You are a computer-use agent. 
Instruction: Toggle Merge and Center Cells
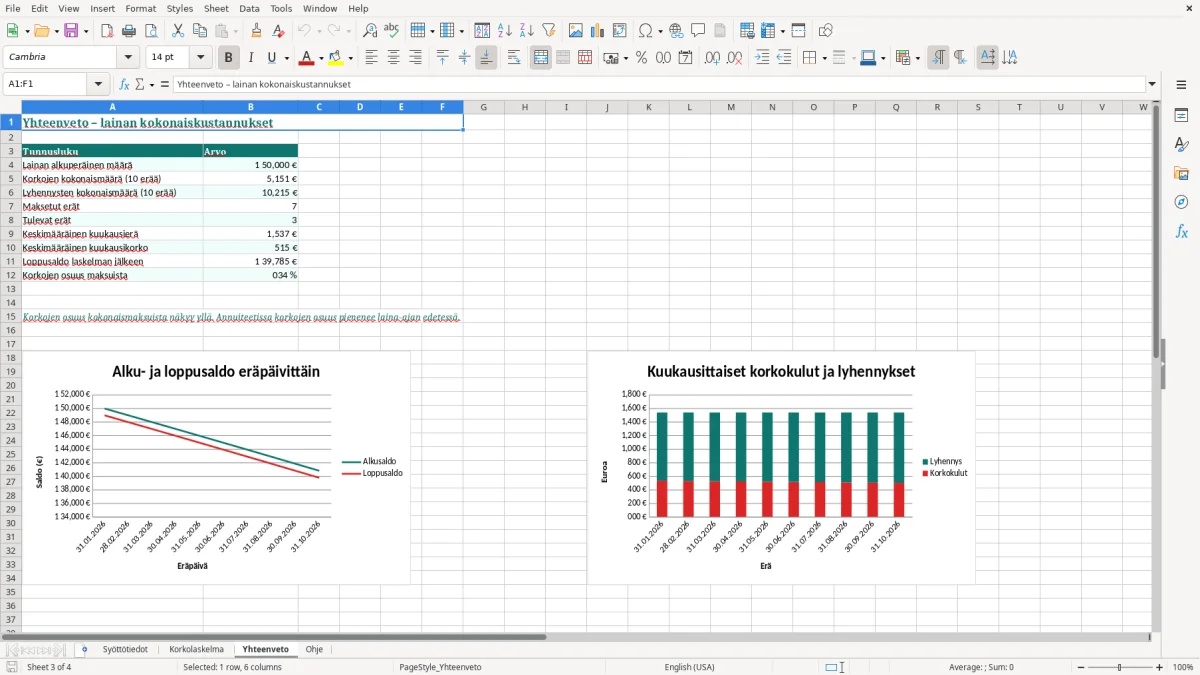[541, 58]
